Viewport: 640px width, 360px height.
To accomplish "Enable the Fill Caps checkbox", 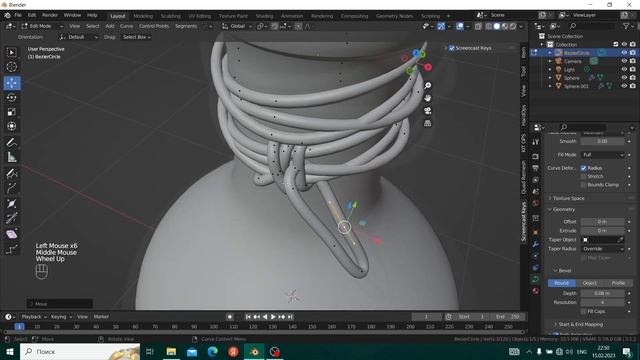I will (583, 311).
